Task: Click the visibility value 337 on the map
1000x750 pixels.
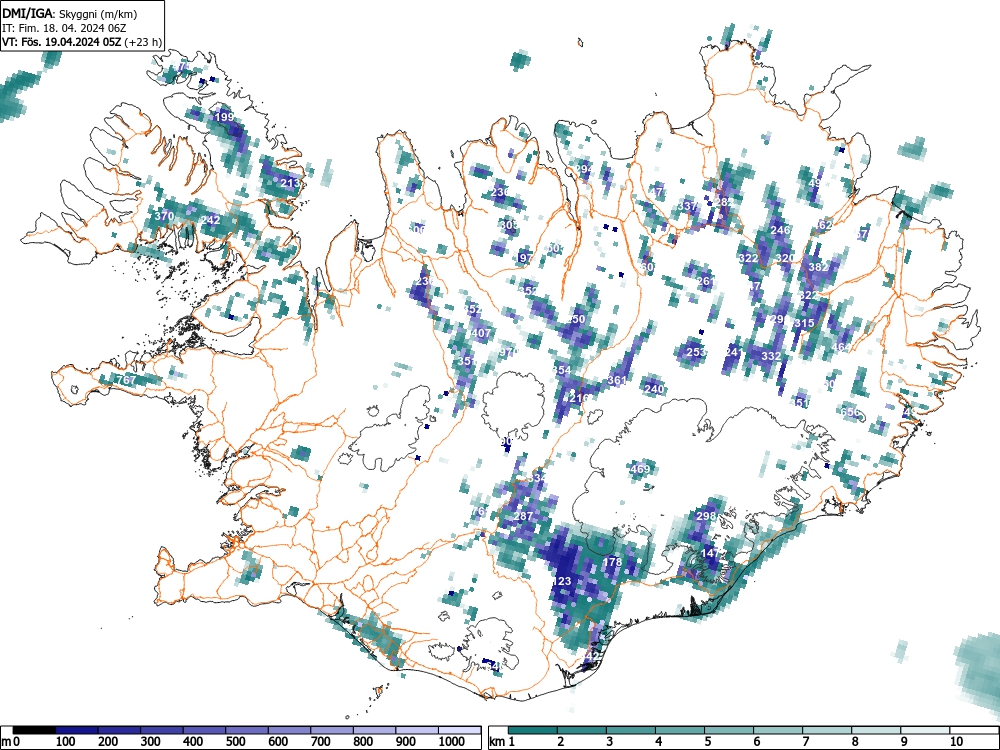Action: coord(688,206)
